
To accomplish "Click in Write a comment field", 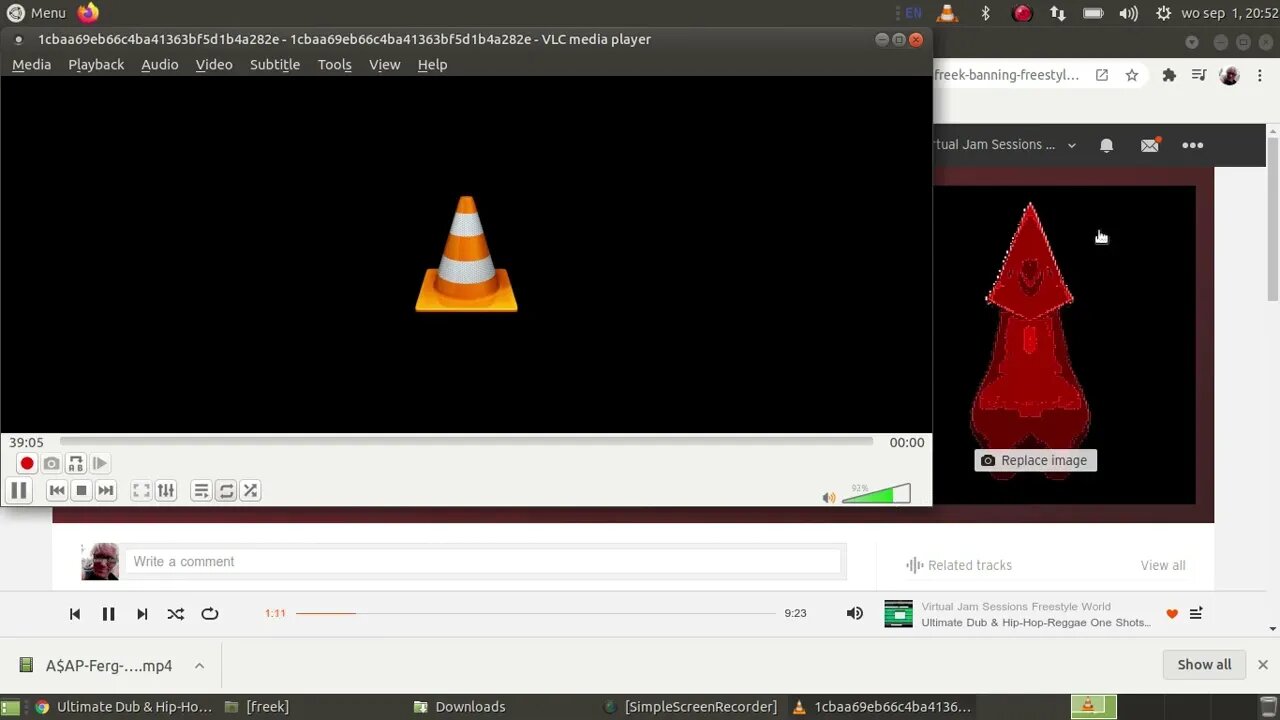I will [x=485, y=561].
